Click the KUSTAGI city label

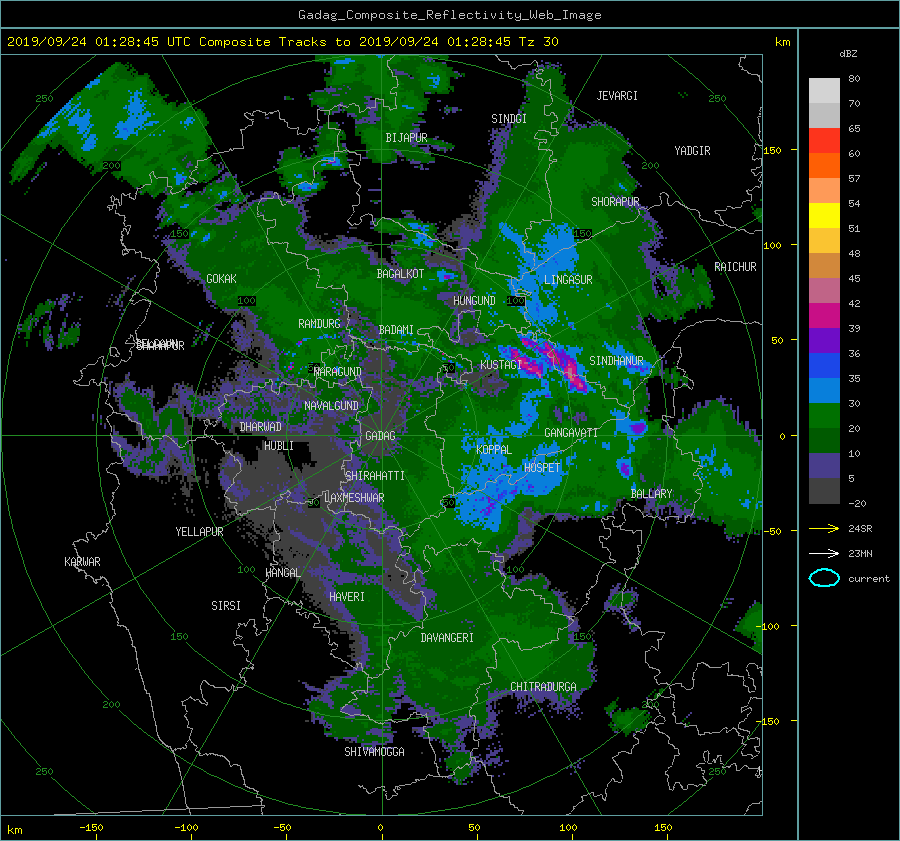[x=501, y=365]
